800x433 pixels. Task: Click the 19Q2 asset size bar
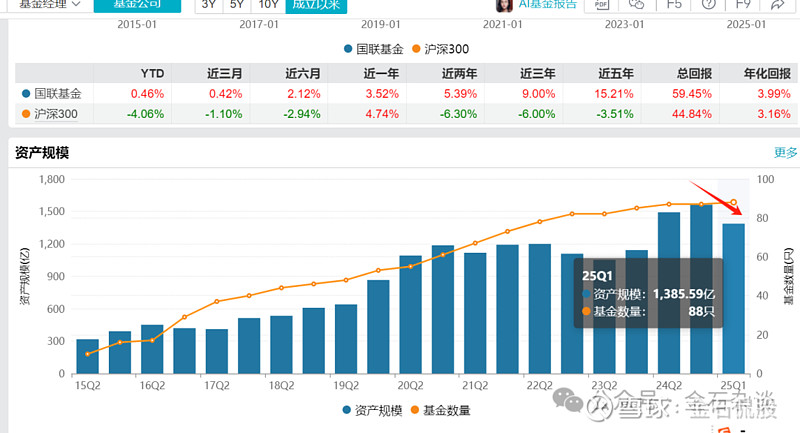pyautogui.click(x=346, y=339)
